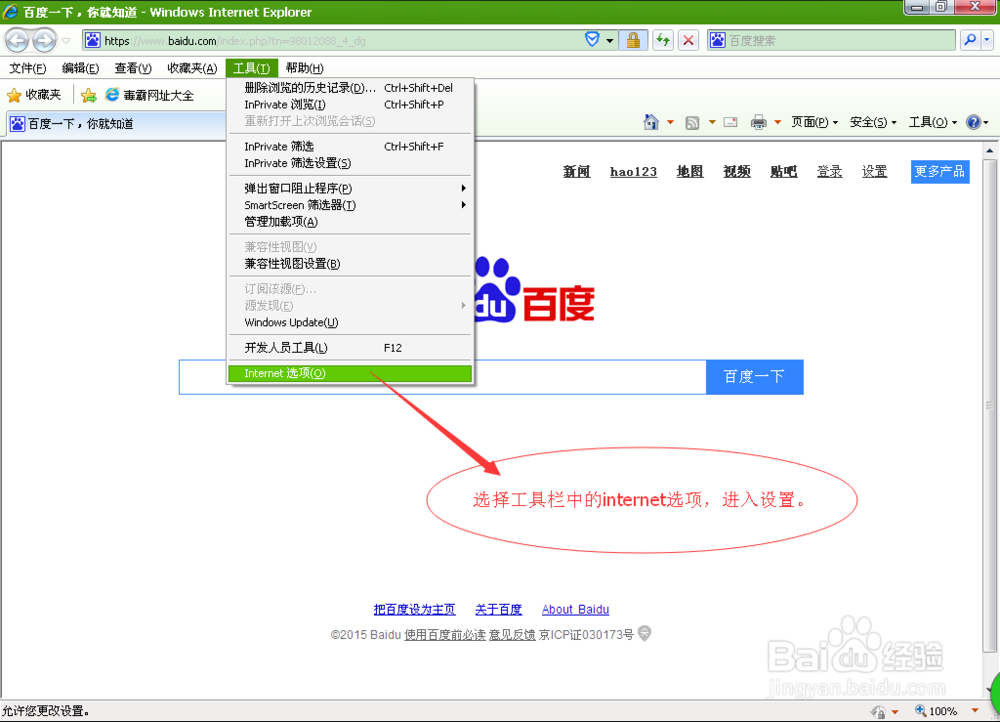Open the recent pages dropdown beside Forward

click(x=66, y=41)
